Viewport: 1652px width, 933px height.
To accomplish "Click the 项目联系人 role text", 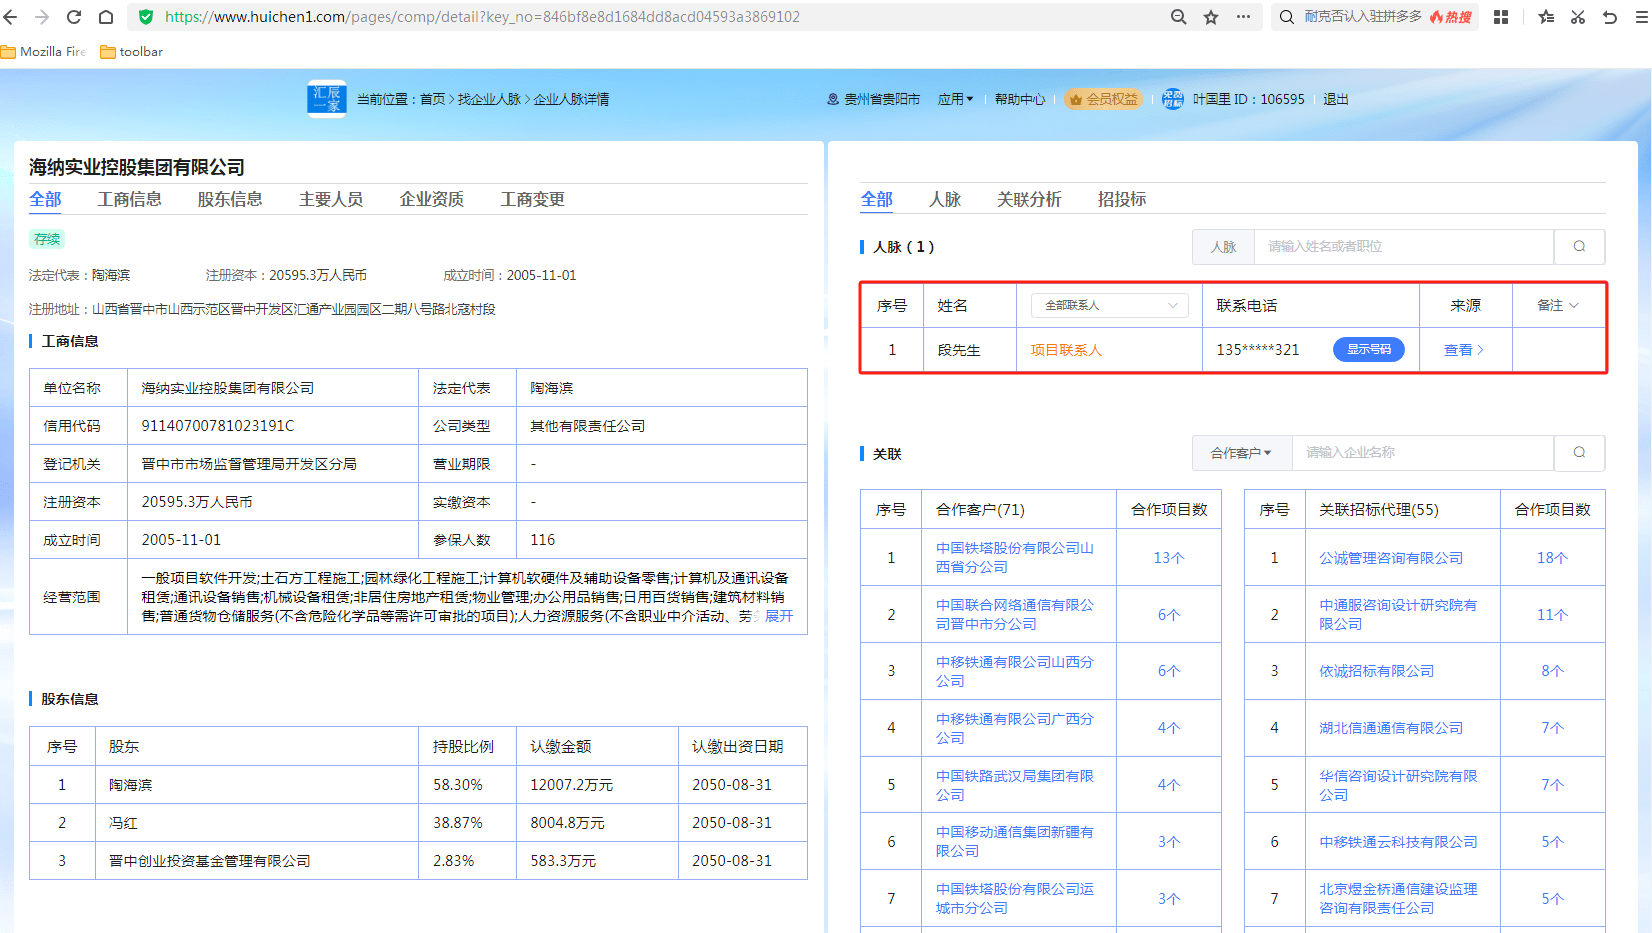I will [1066, 350].
